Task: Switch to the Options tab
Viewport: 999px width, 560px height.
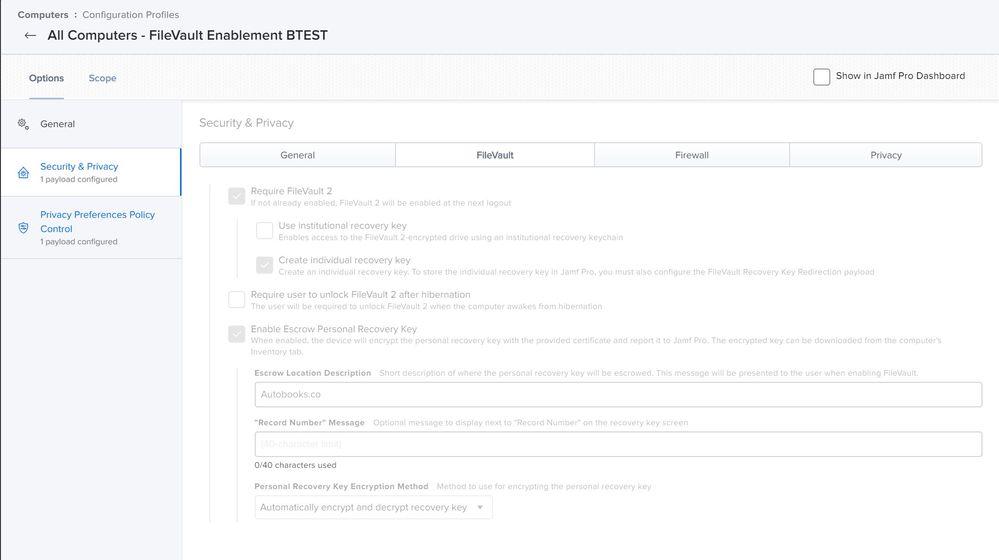Action: (x=47, y=78)
